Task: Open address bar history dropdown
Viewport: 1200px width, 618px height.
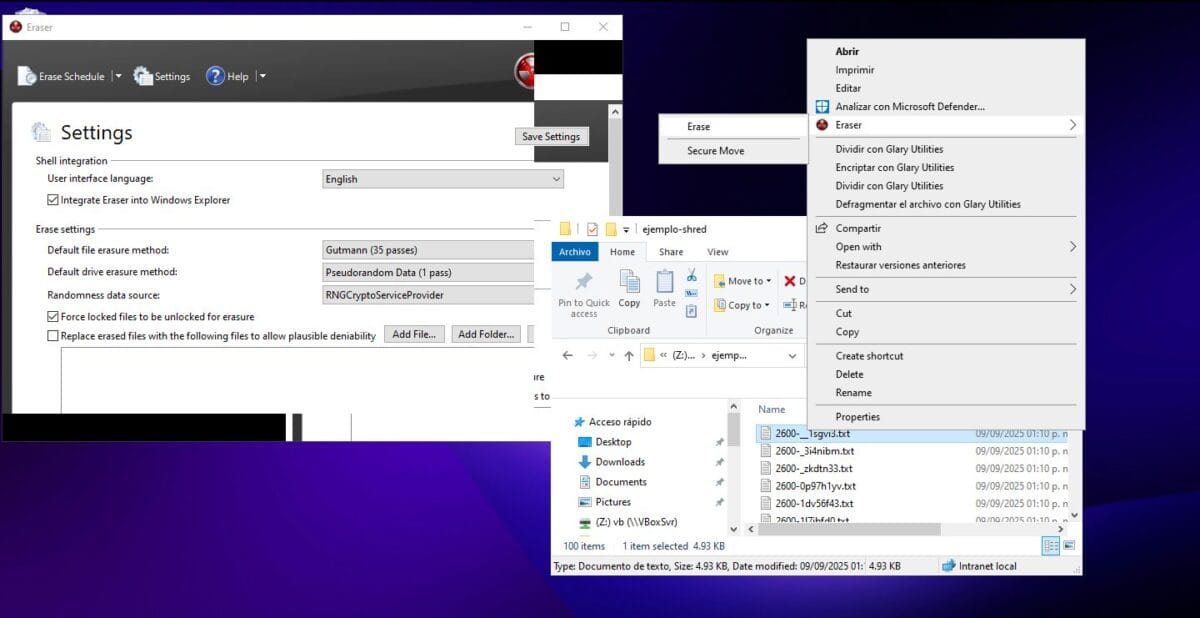Action: click(792, 355)
